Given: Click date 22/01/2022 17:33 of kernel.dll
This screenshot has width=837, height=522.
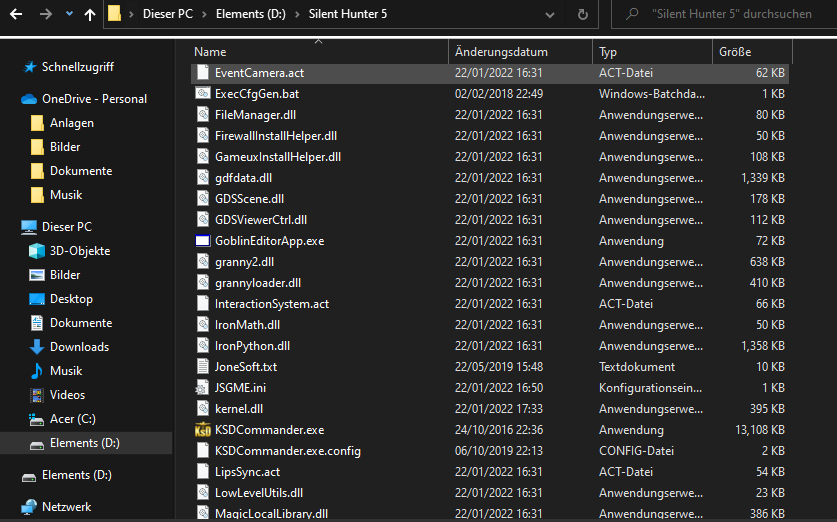Looking at the screenshot, I should [x=499, y=409].
